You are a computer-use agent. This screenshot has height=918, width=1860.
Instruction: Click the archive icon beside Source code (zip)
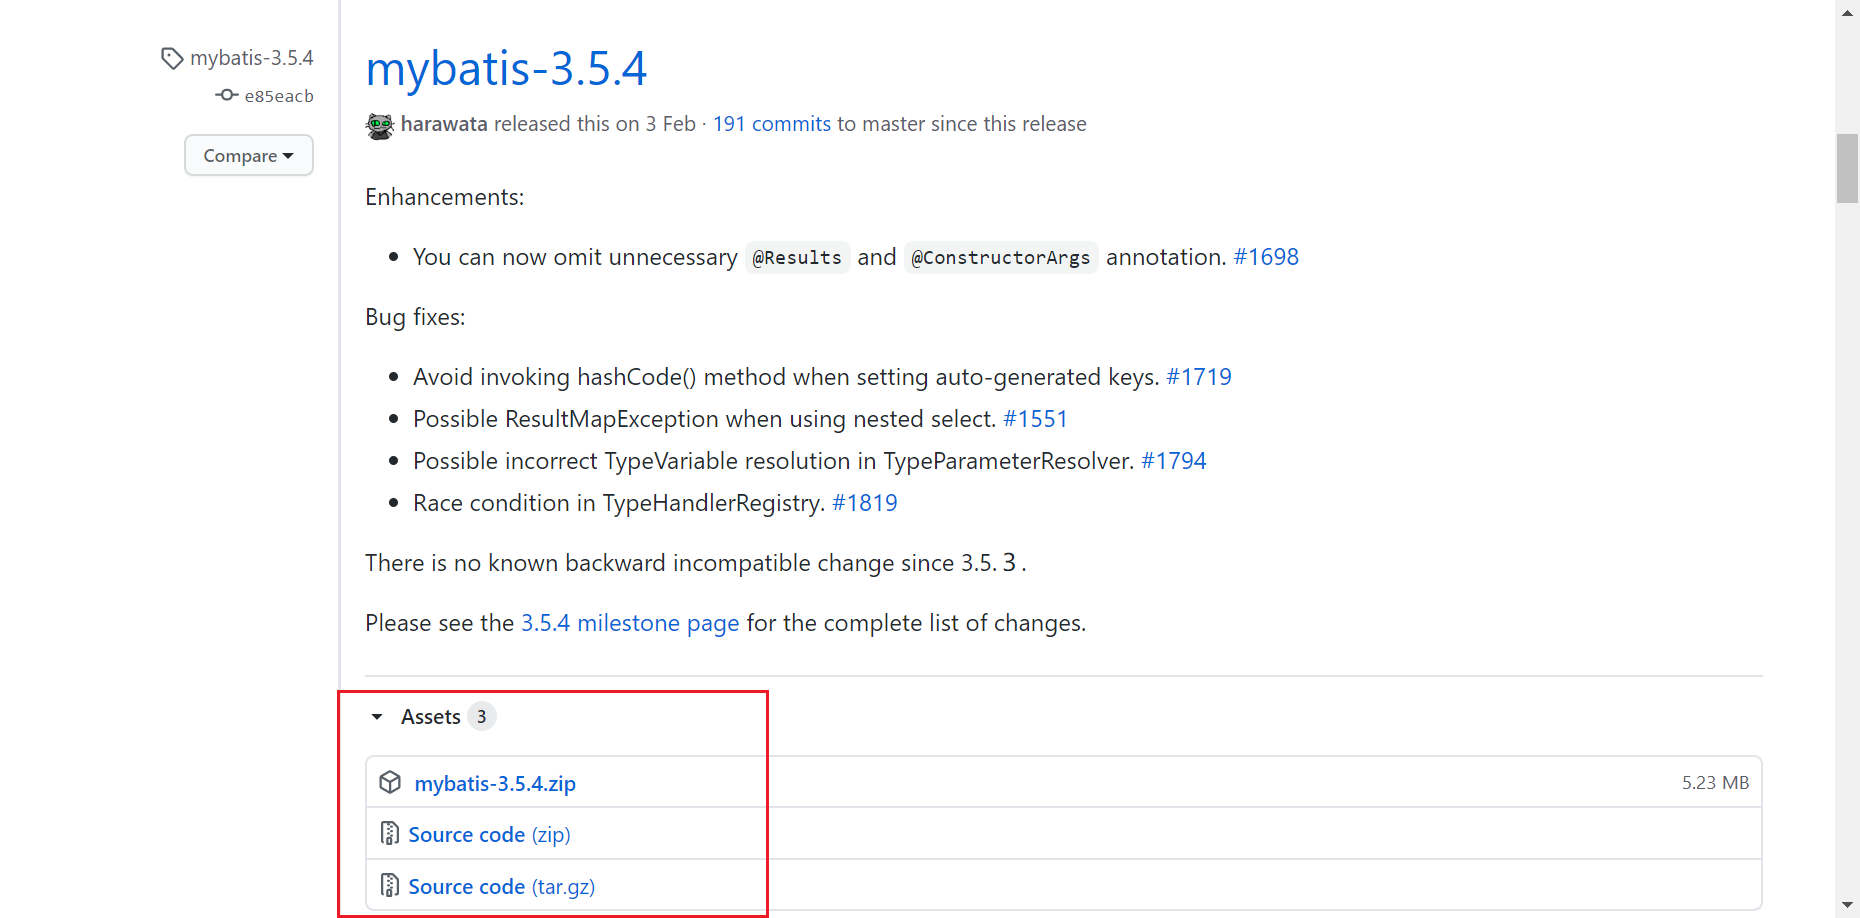click(390, 833)
